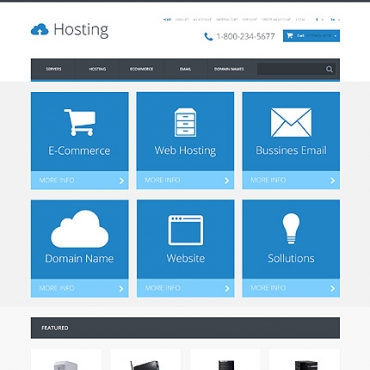Click More Info under Website
The height and width of the screenshot is (370, 370).
point(163,288)
